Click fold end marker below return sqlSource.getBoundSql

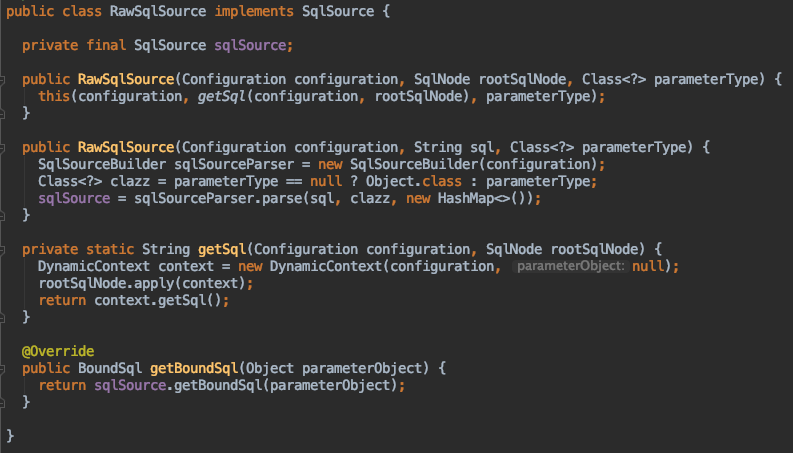tap(5, 402)
